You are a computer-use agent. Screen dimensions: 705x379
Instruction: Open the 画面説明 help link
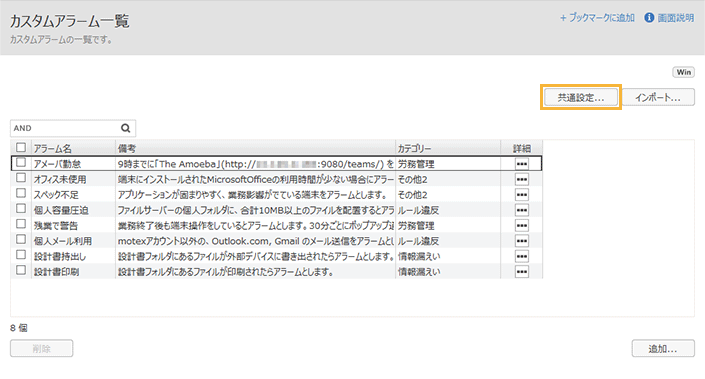click(x=676, y=18)
